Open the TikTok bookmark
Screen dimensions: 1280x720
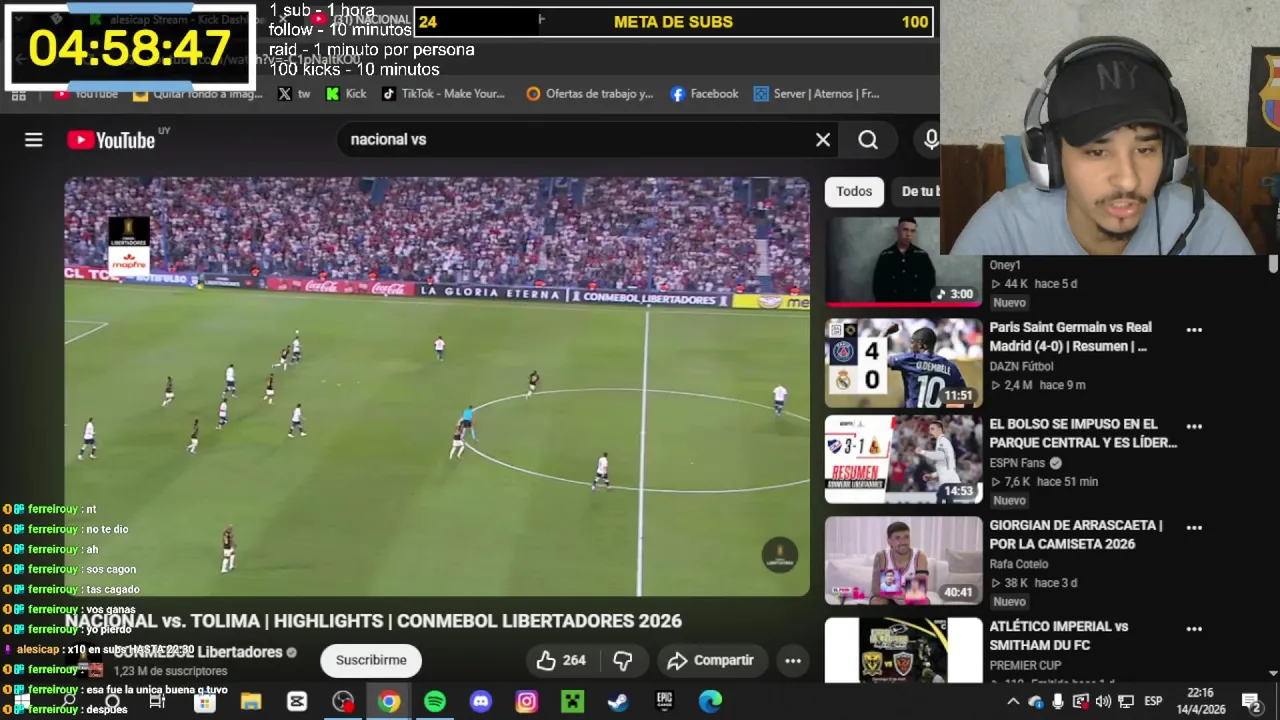point(443,94)
